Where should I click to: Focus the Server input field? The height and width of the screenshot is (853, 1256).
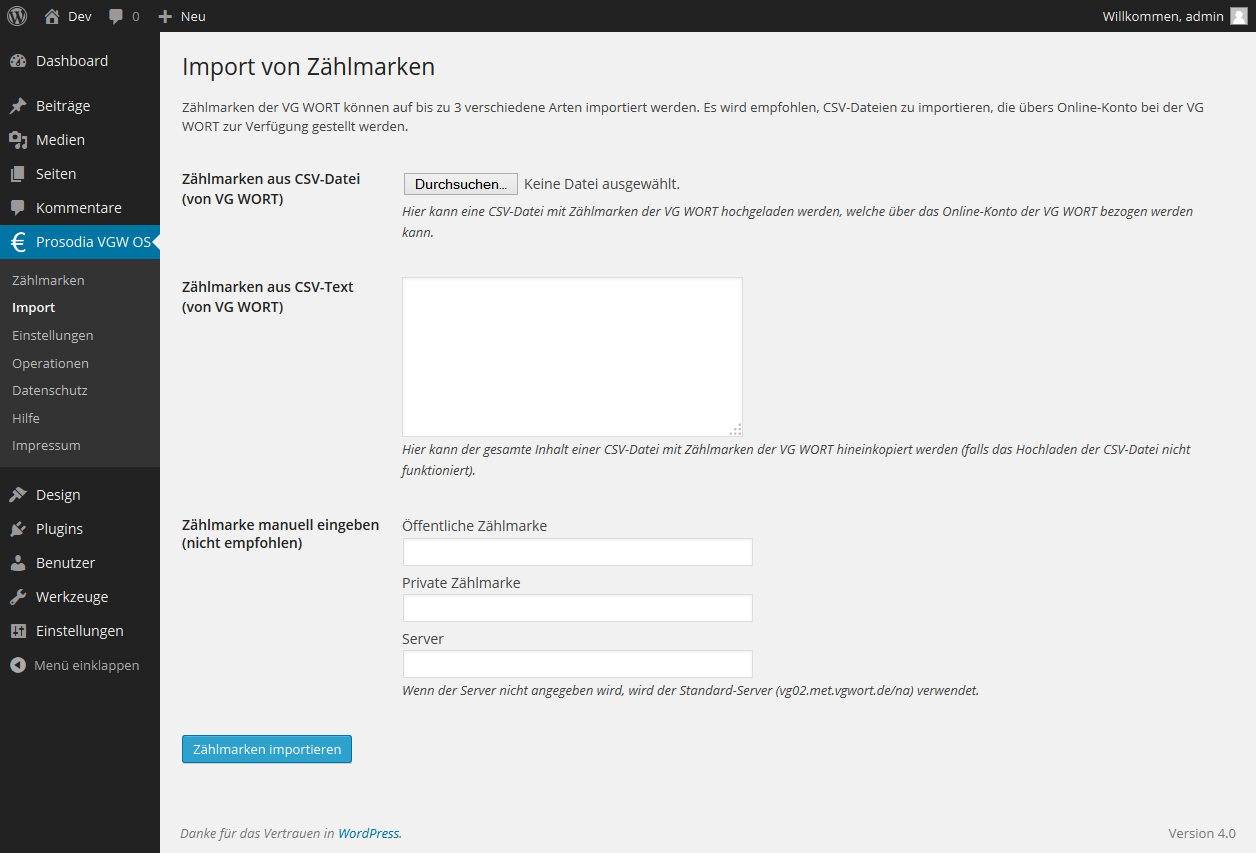tap(577, 664)
